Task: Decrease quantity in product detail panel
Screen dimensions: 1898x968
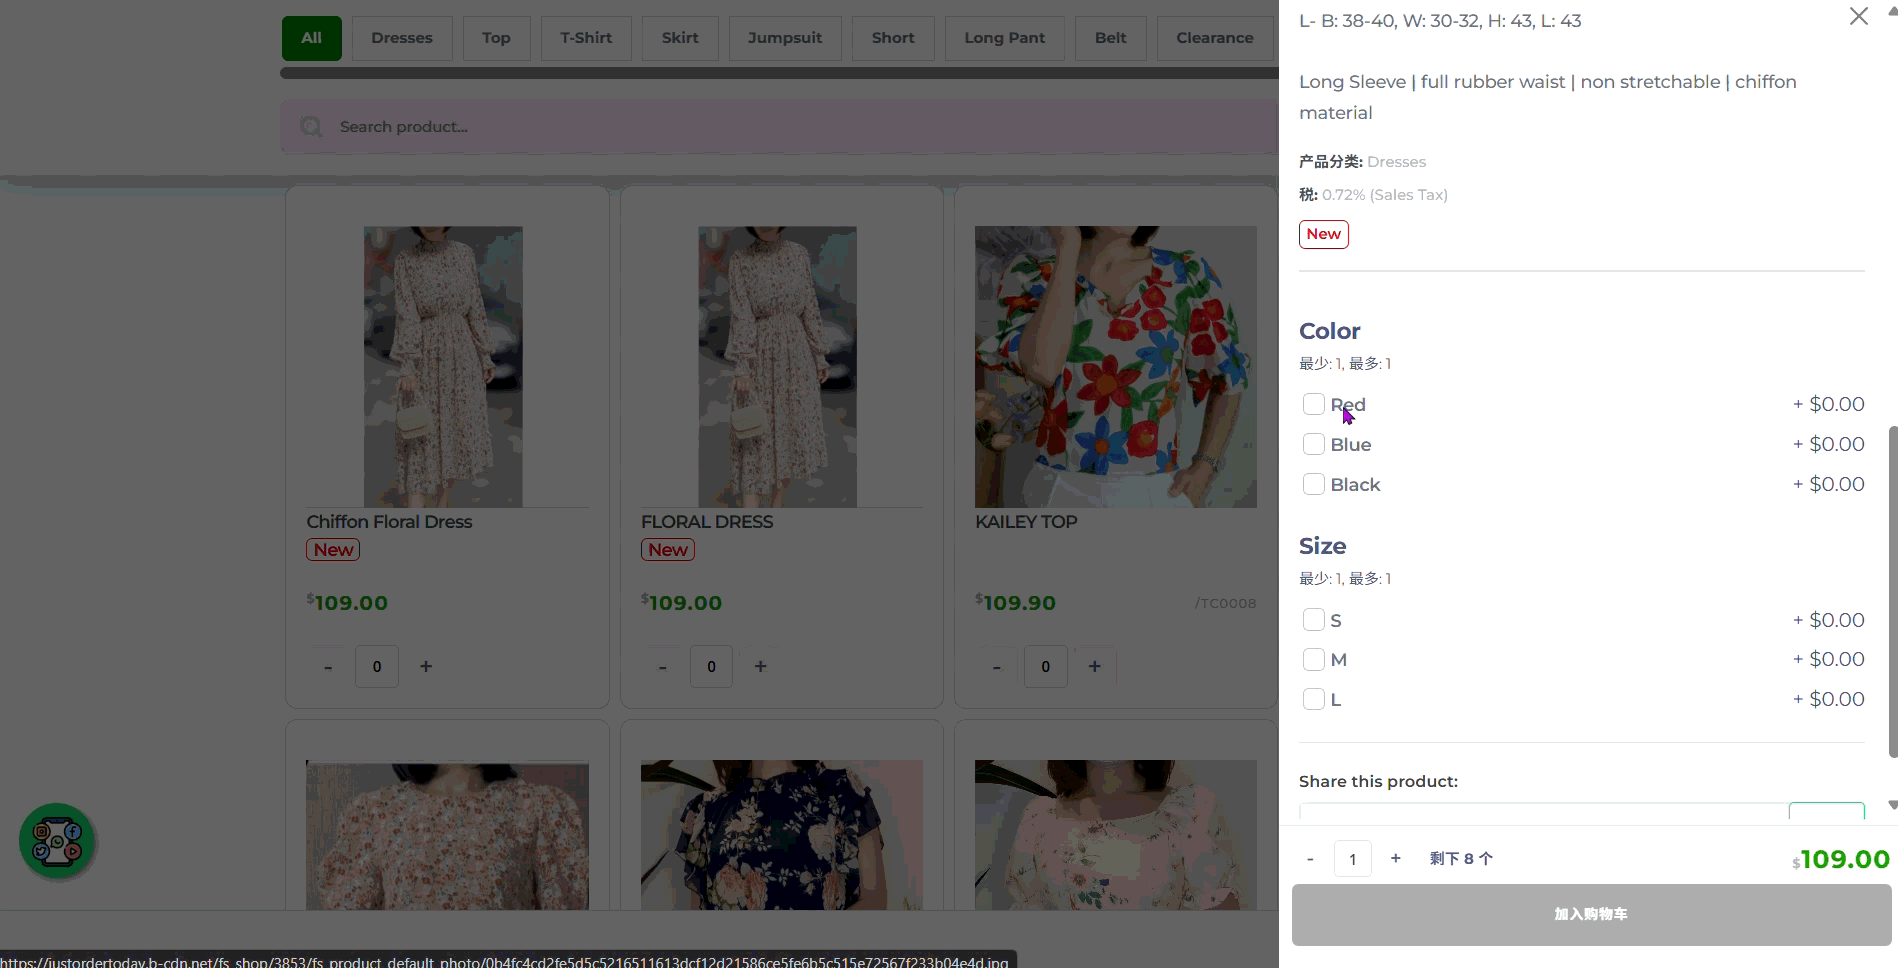Action: 1310,859
